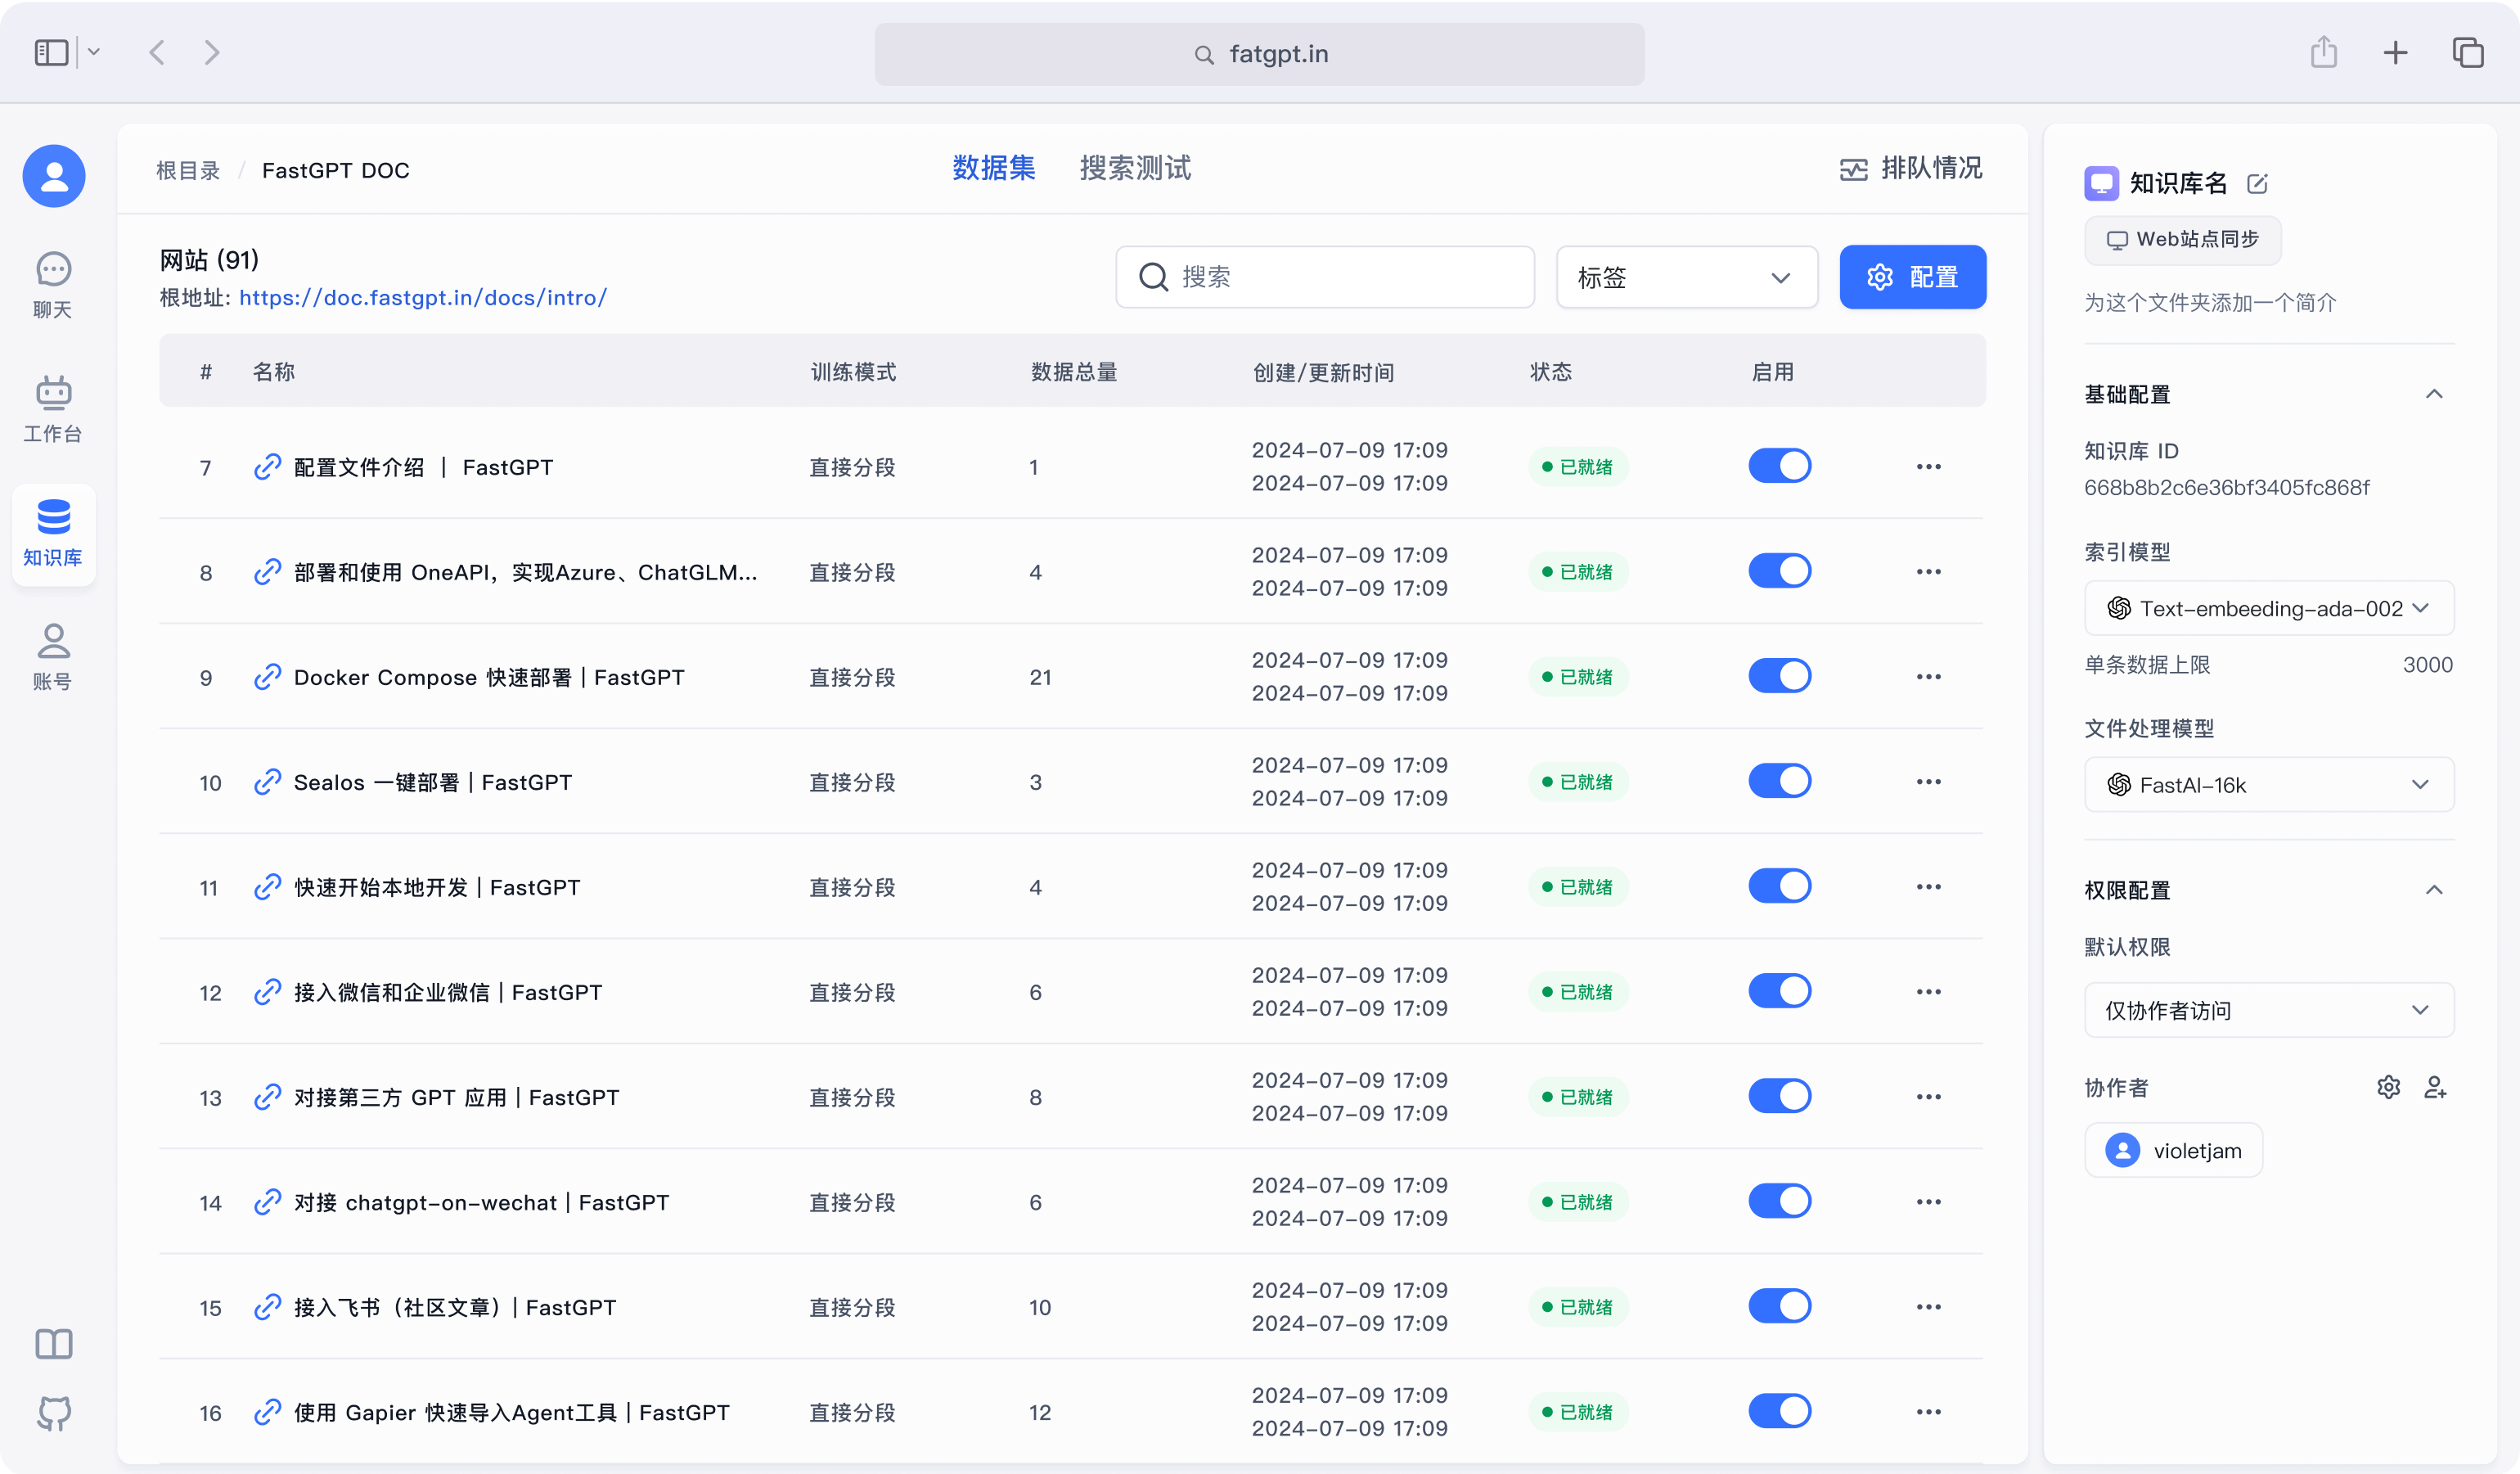Click the dataset 搜索 search field
Image resolution: width=2520 pixels, height=1474 pixels.
1325,277
